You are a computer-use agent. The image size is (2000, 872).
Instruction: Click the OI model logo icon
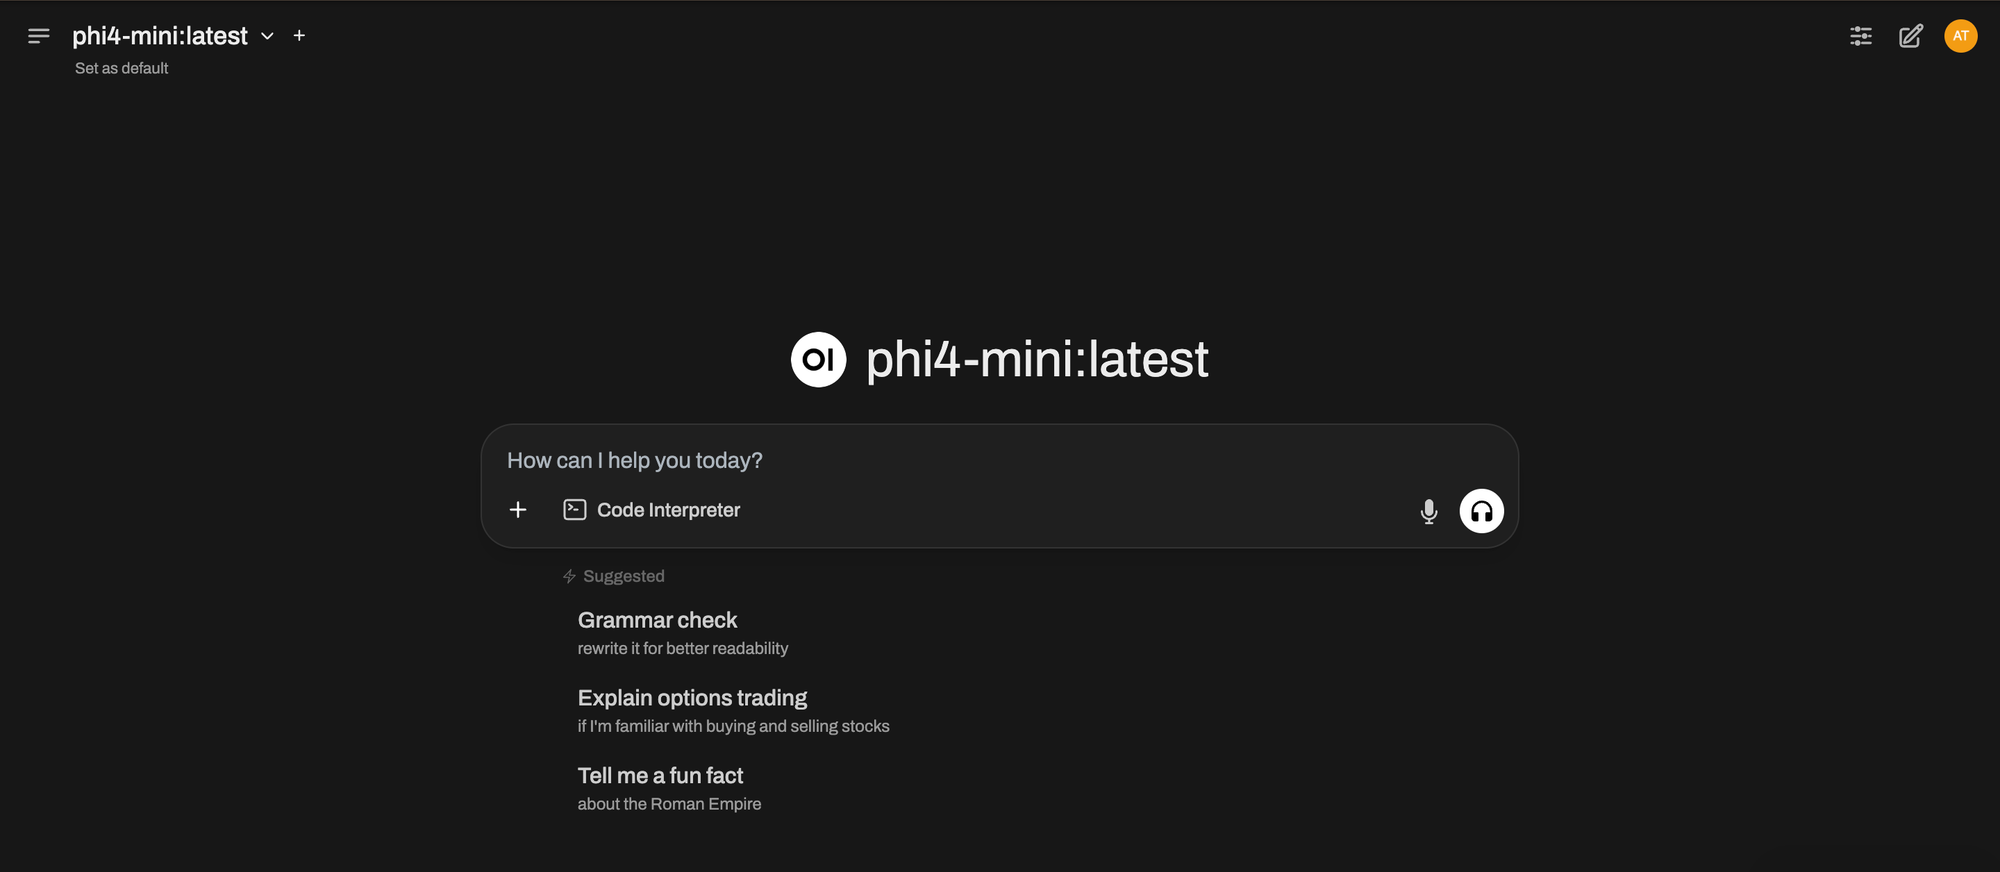[818, 360]
